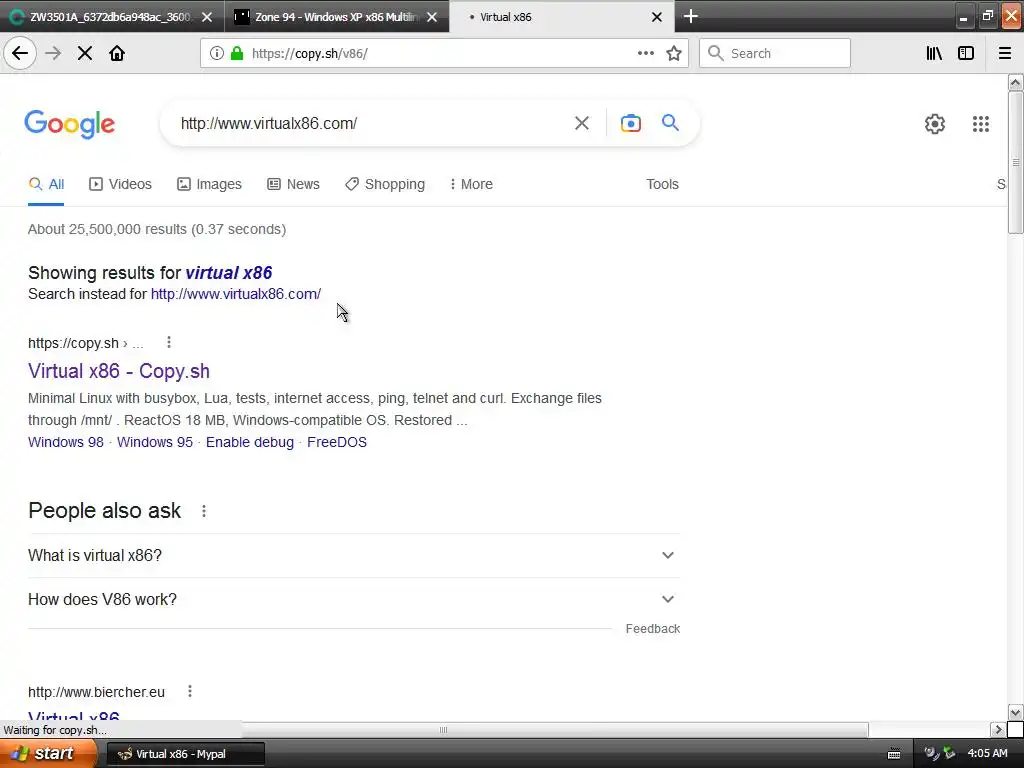Search by image with Google Lens
Image resolution: width=1024 pixels, height=768 pixels.
coord(631,123)
